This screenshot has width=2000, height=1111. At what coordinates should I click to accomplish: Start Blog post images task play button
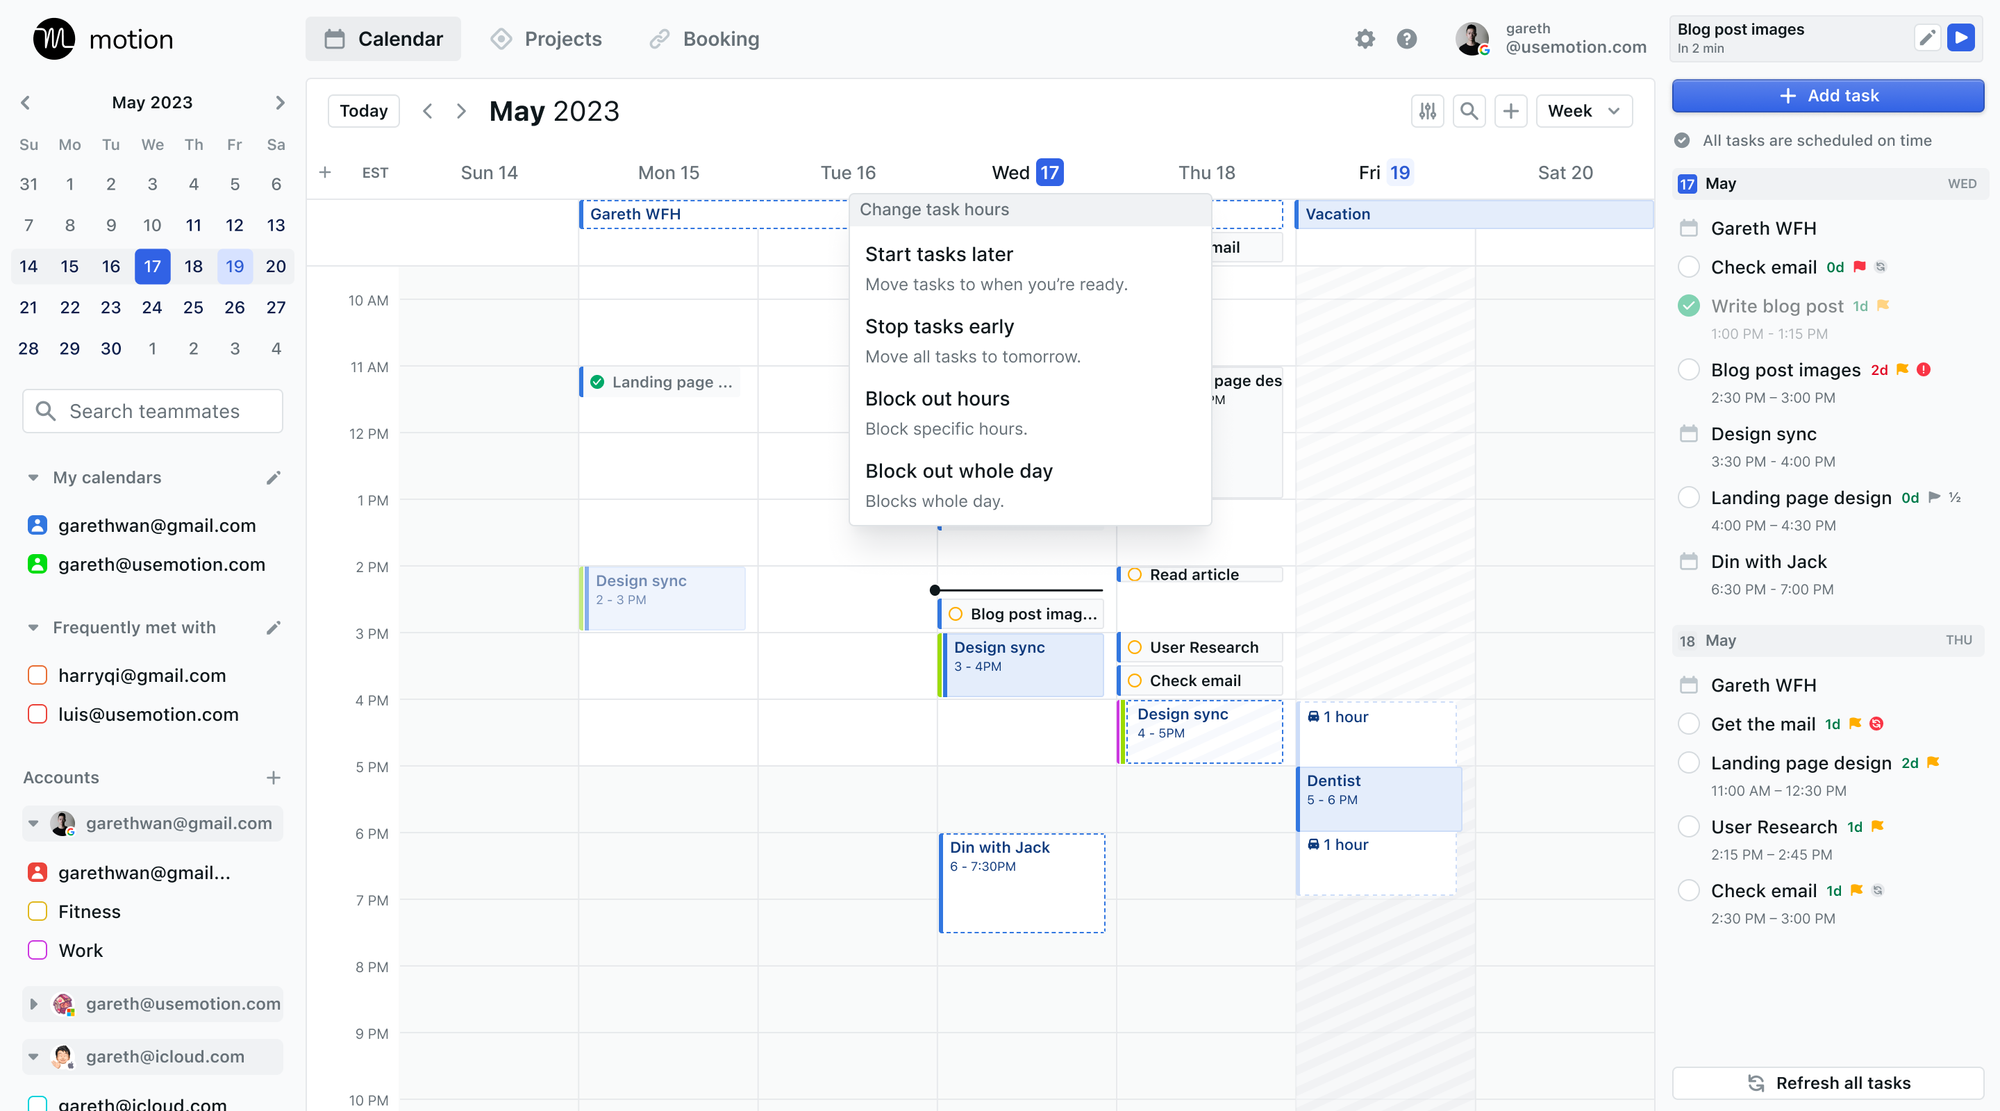click(x=1961, y=38)
